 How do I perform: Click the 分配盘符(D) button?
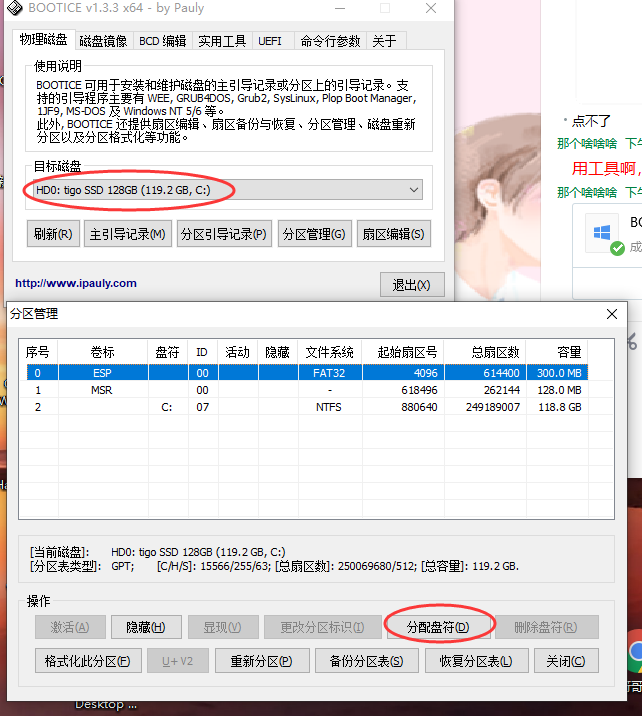click(438, 627)
